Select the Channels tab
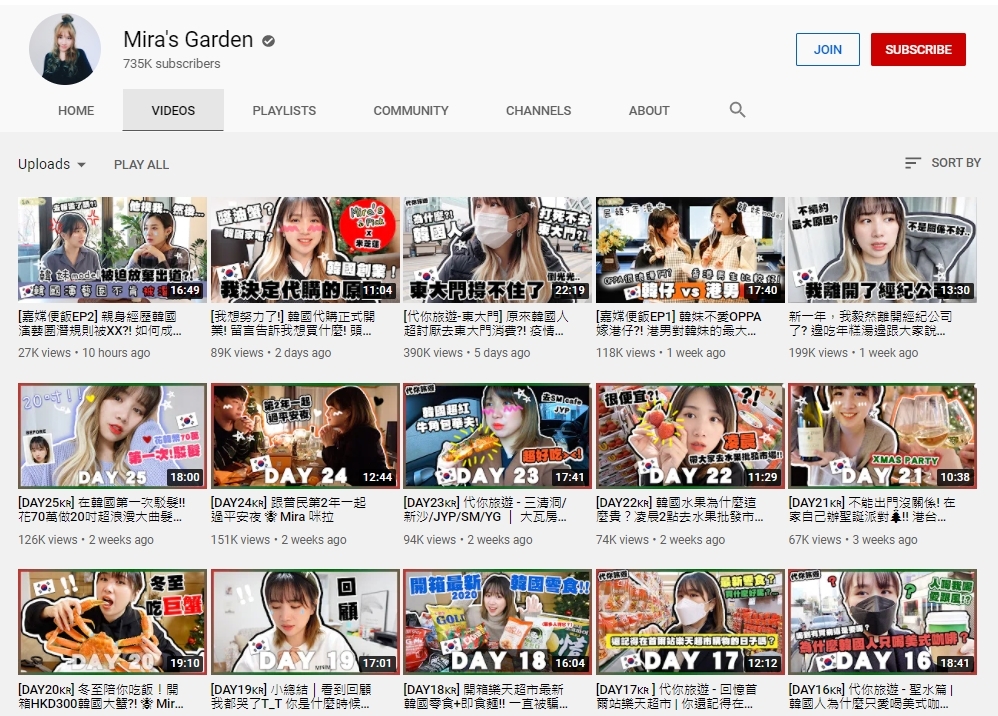The image size is (998, 716). pyautogui.click(x=538, y=111)
